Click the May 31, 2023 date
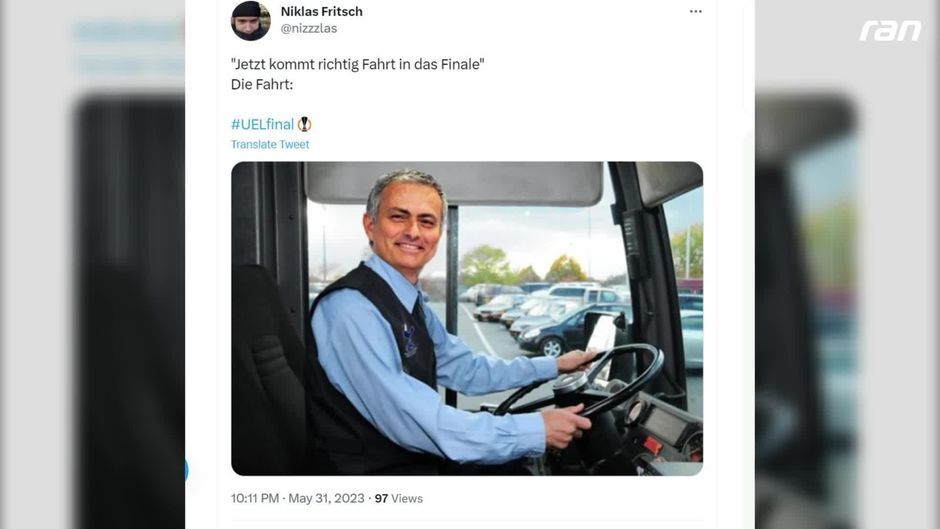The image size is (940, 529). coord(326,498)
